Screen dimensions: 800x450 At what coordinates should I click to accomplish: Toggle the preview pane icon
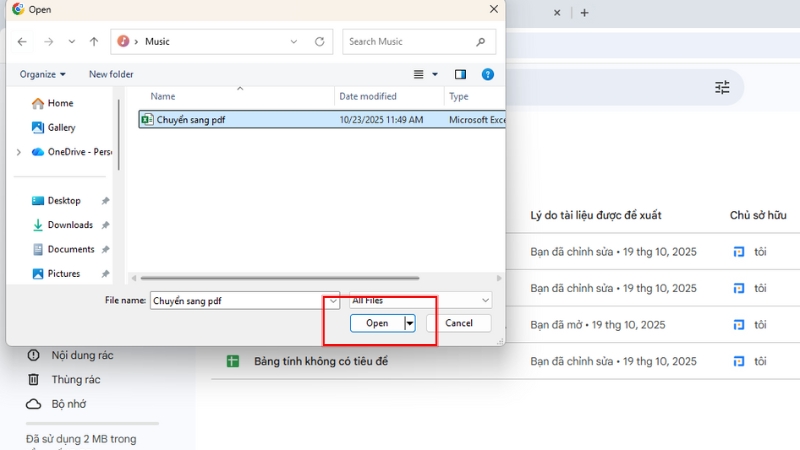[x=460, y=74]
